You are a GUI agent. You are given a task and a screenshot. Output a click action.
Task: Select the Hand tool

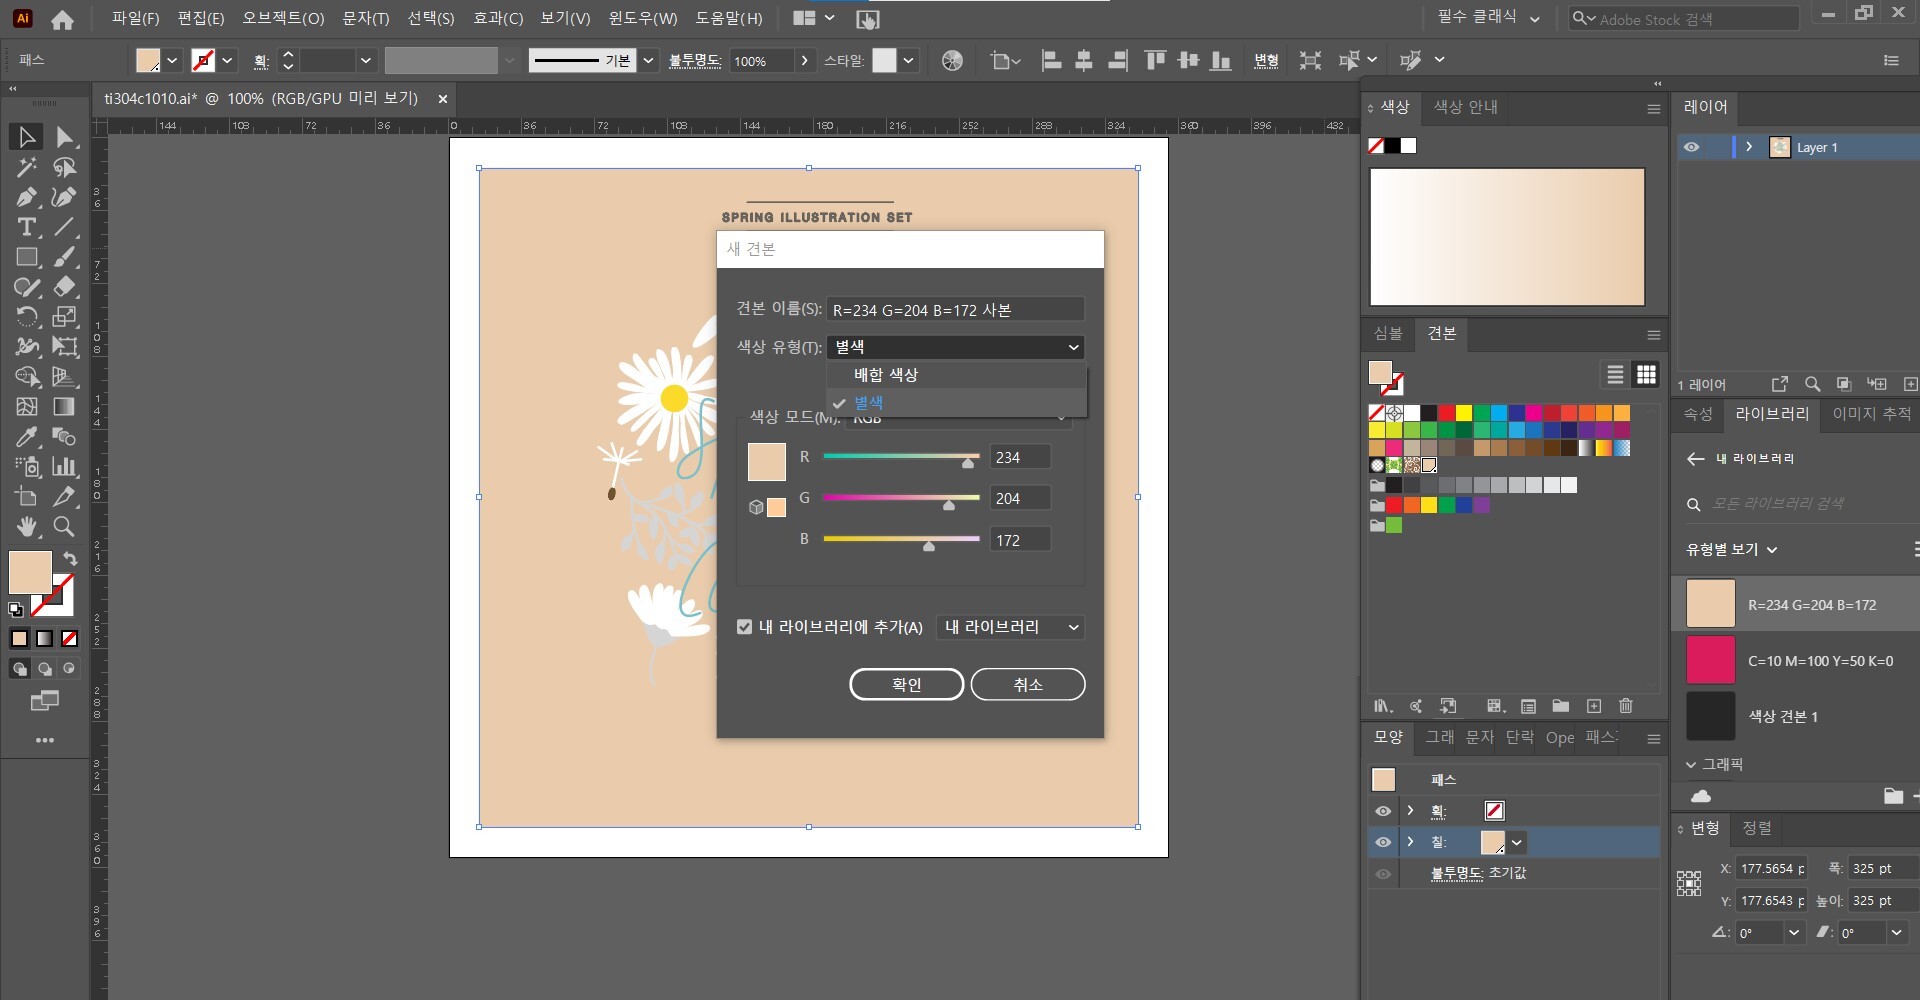(26, 527)
